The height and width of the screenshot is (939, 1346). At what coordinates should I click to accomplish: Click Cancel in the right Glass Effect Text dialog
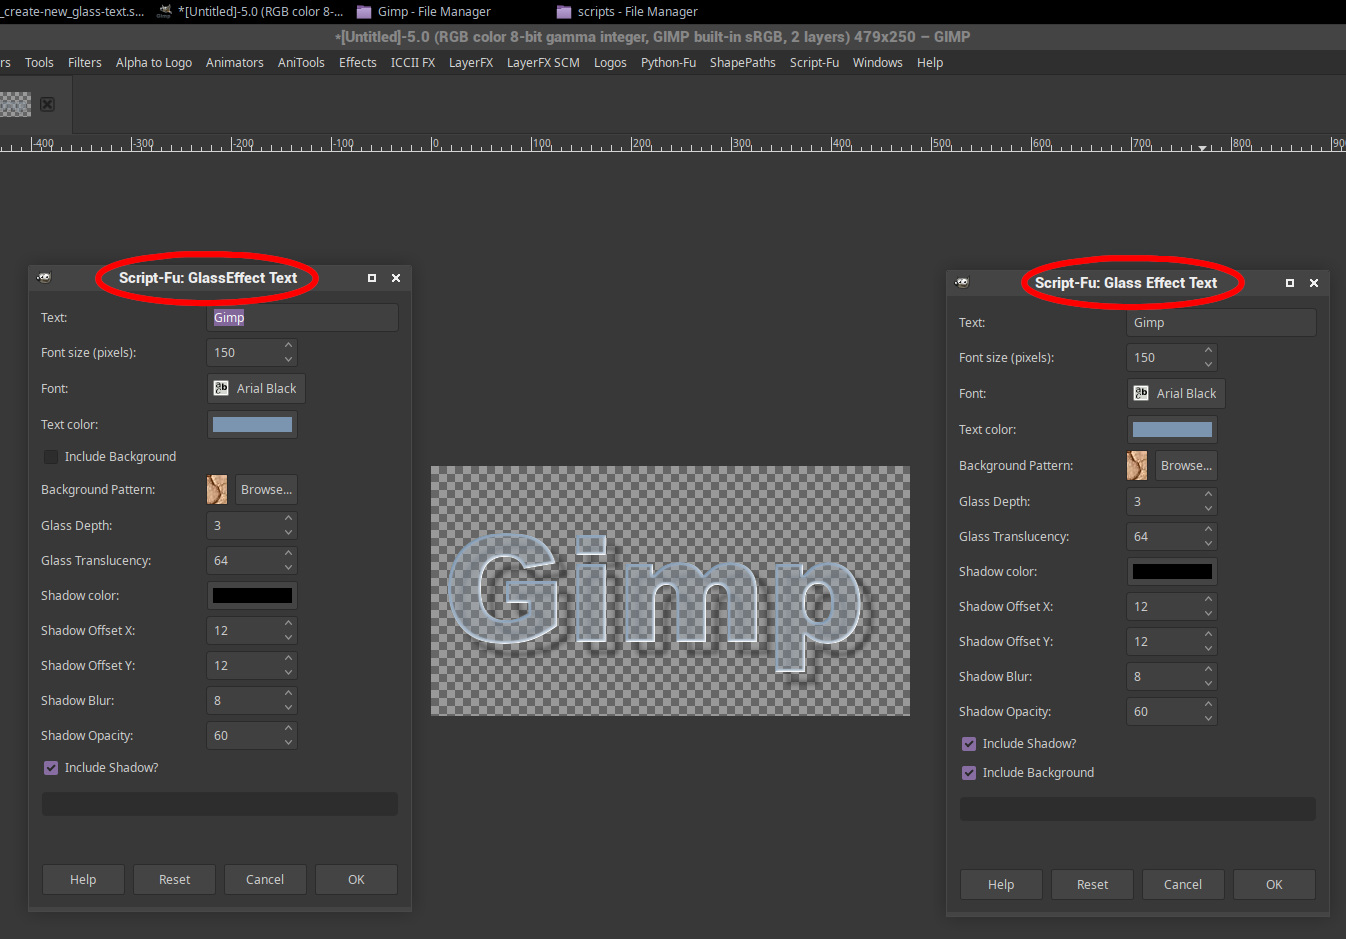click(x=1183, y=885)
